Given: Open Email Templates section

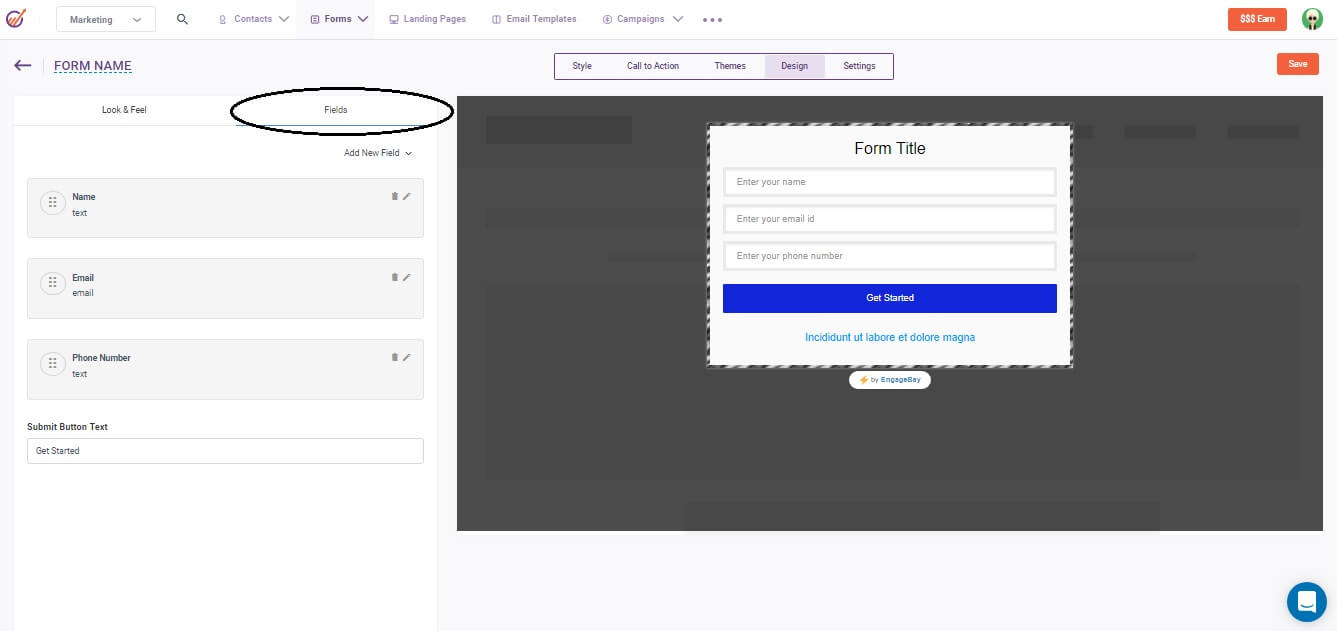Looking at the screenshot, I should (533, 18).
